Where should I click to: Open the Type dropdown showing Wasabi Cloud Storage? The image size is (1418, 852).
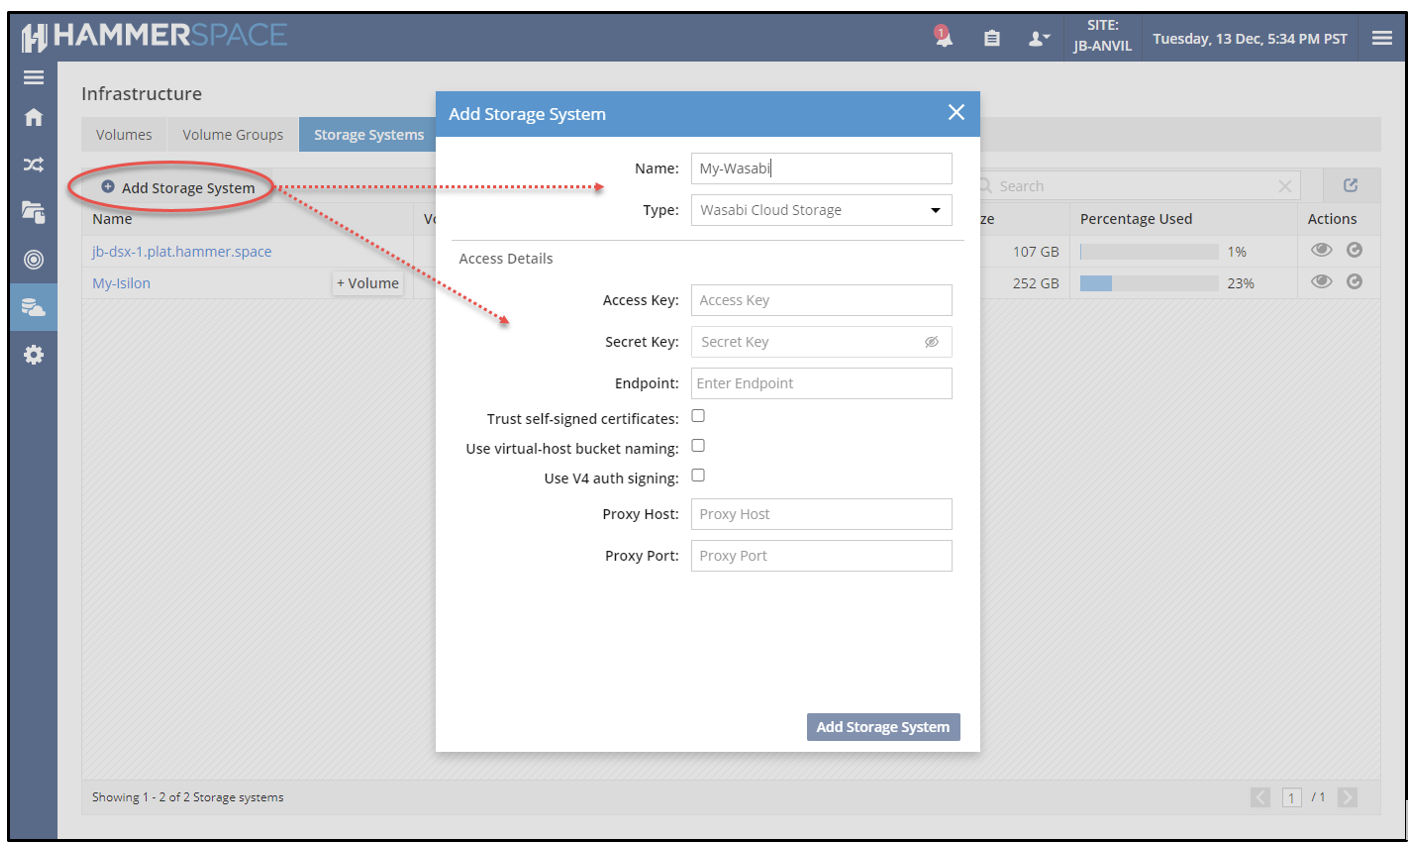821,210
